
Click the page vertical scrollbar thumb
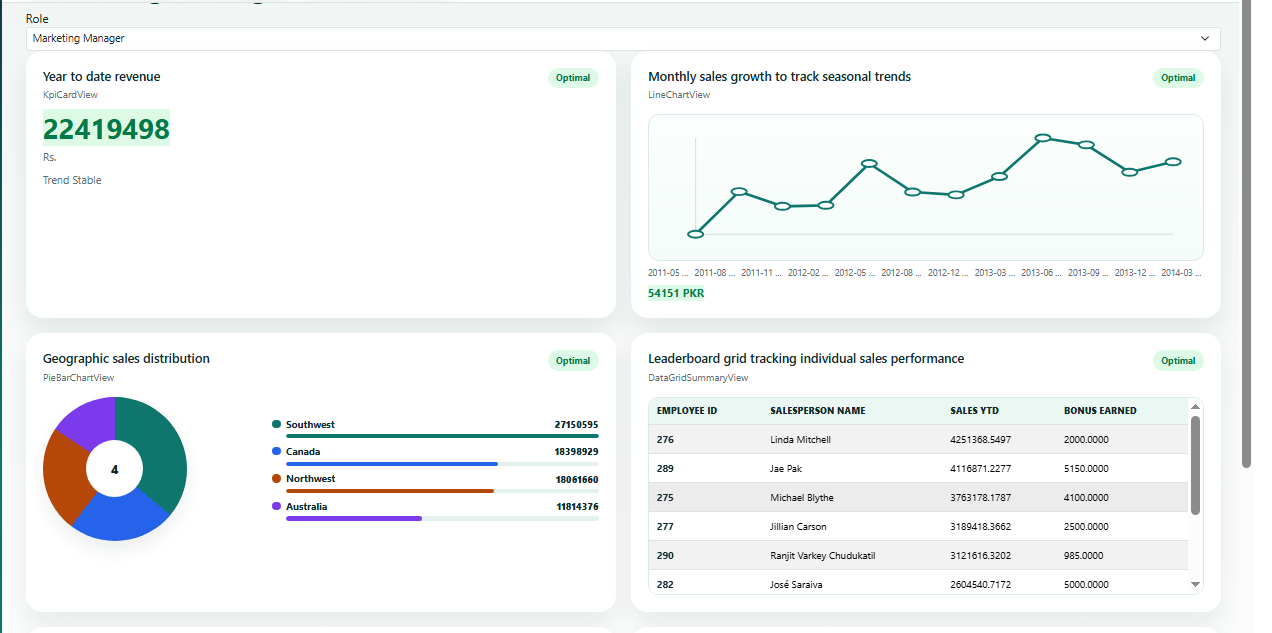(1246, 234)
